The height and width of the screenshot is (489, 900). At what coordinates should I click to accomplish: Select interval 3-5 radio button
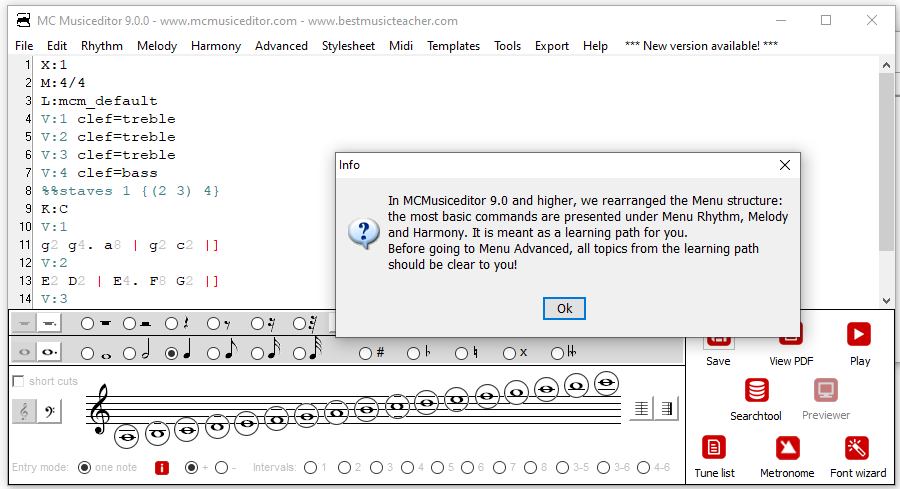(x=562, y=468)
